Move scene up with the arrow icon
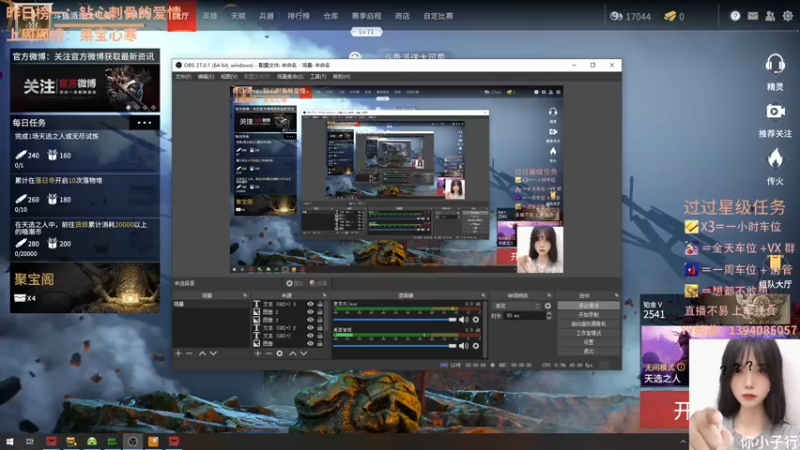 [x=202, y=353]
